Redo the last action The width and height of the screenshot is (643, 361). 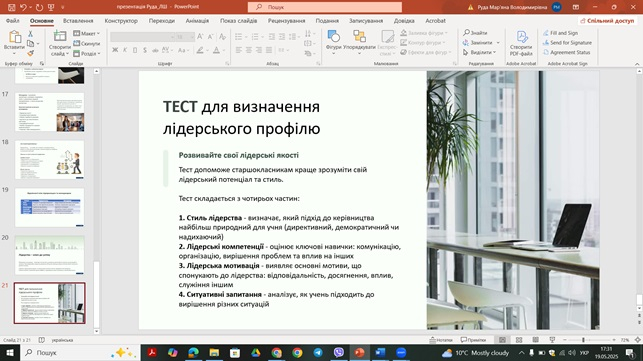pyautogui.click(x=39, y=7)
